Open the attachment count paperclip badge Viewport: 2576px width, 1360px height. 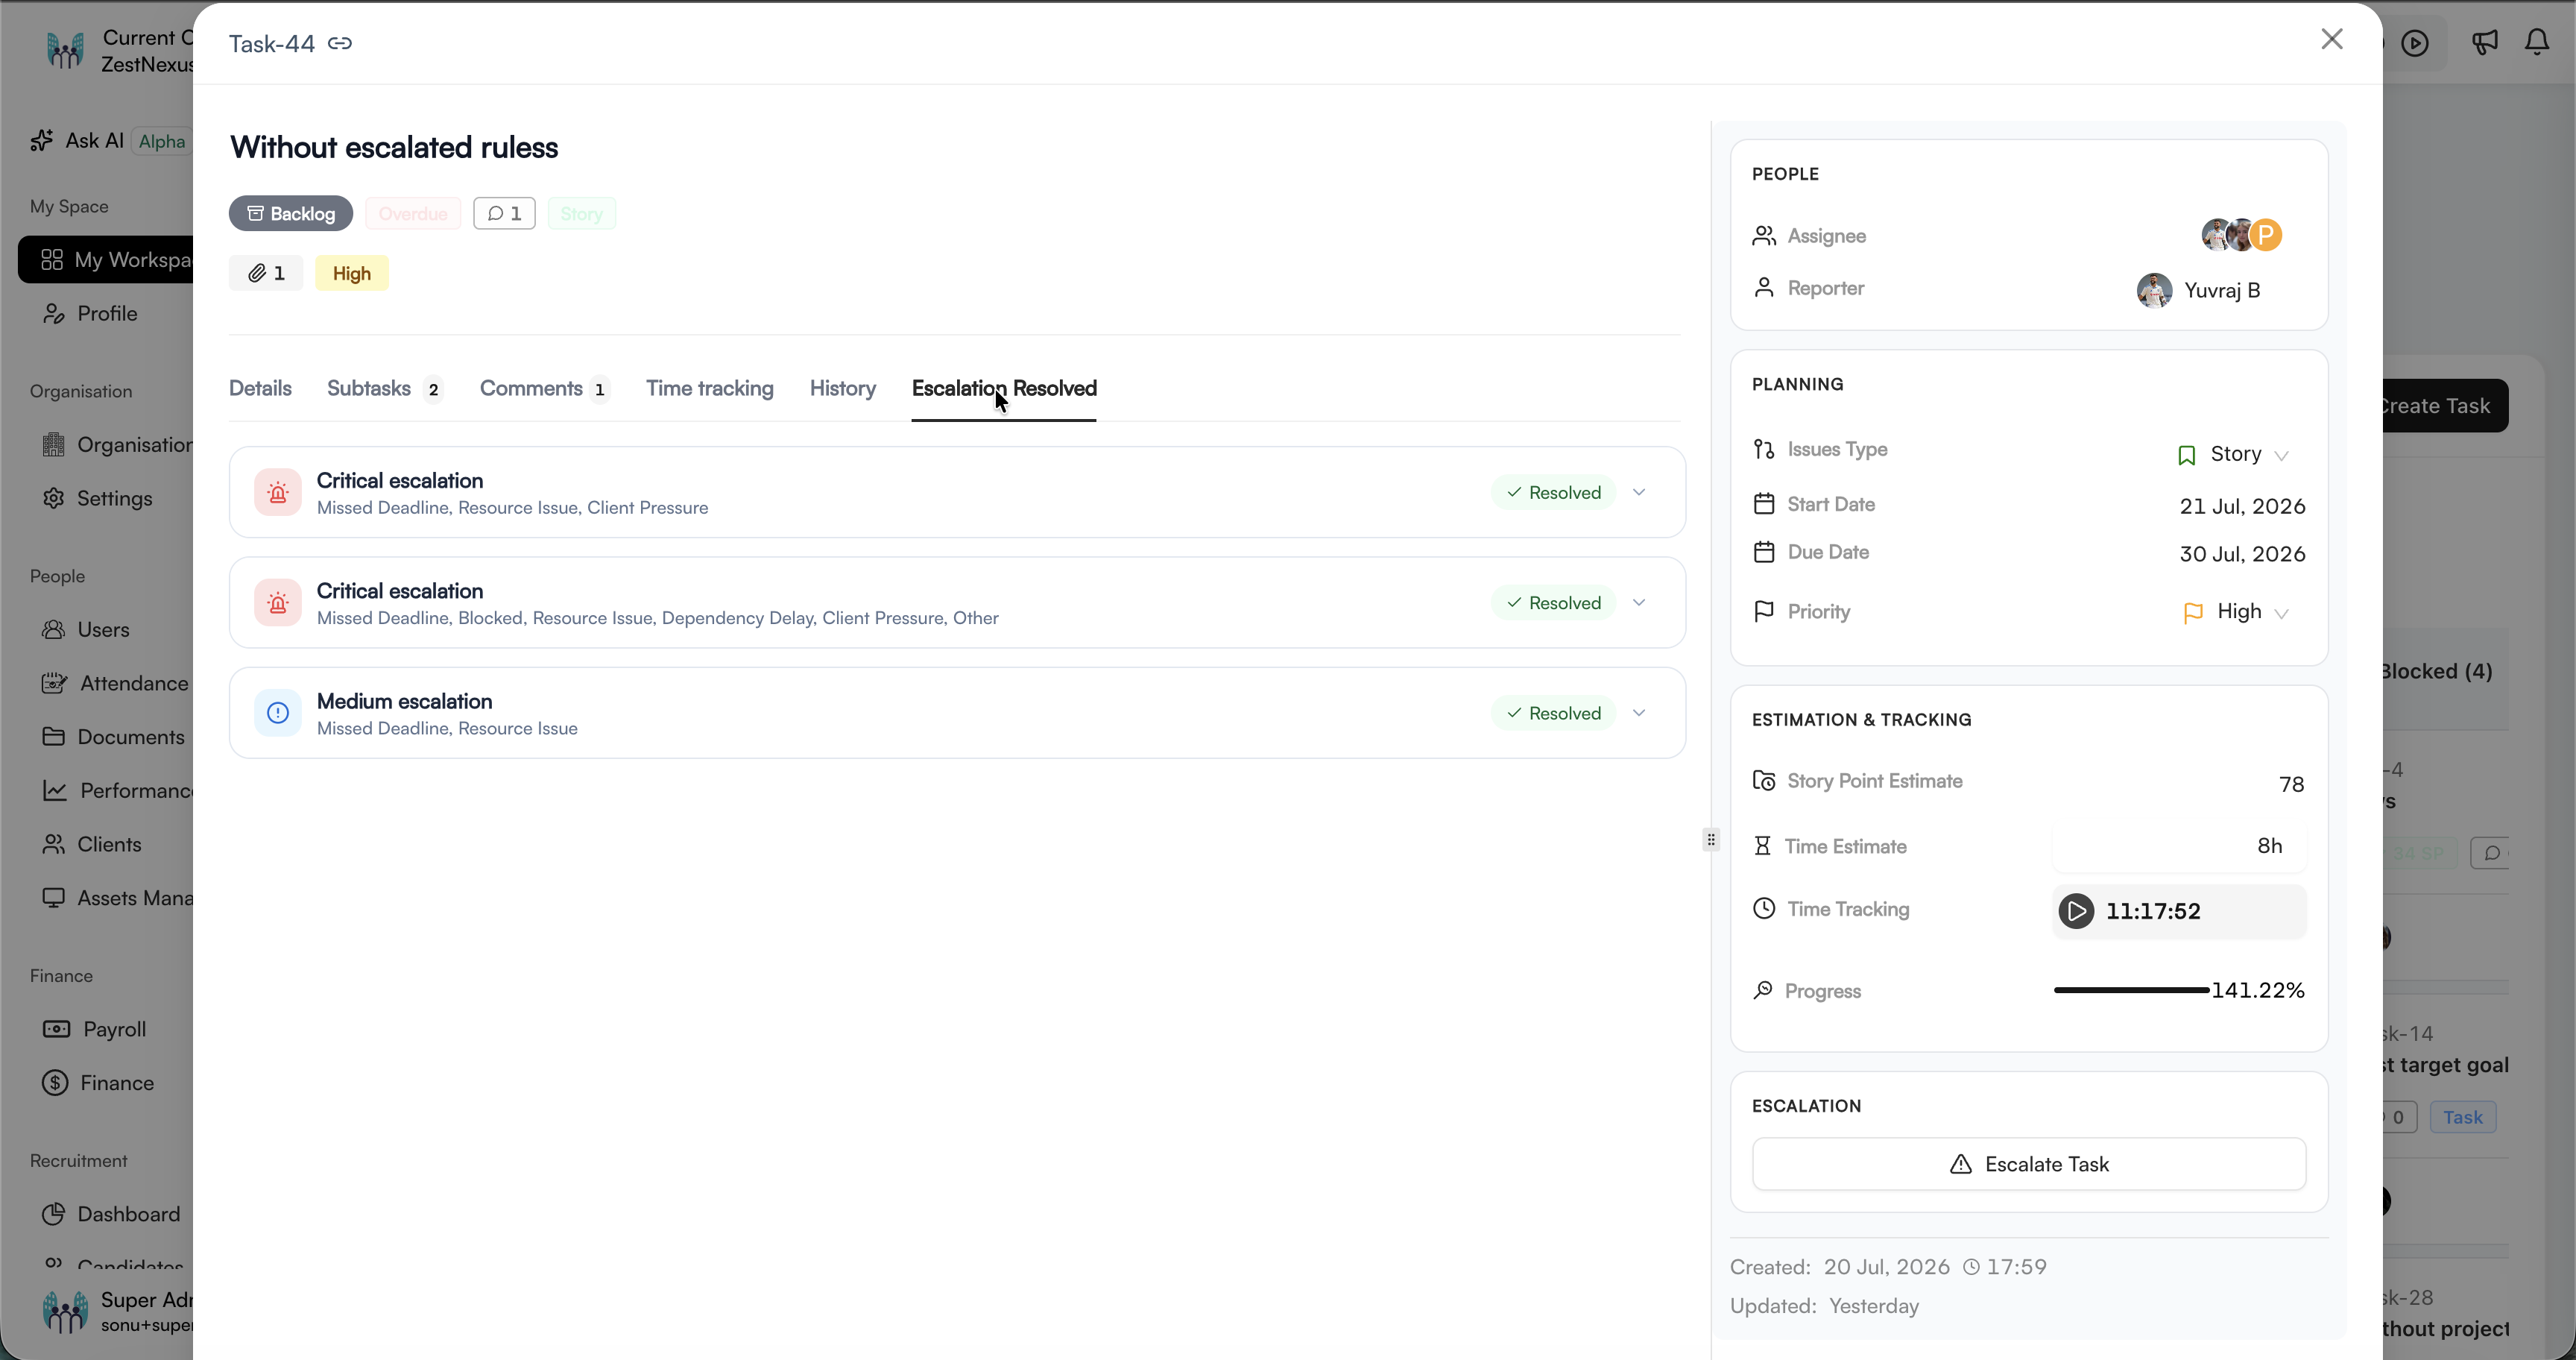(266, 273)
